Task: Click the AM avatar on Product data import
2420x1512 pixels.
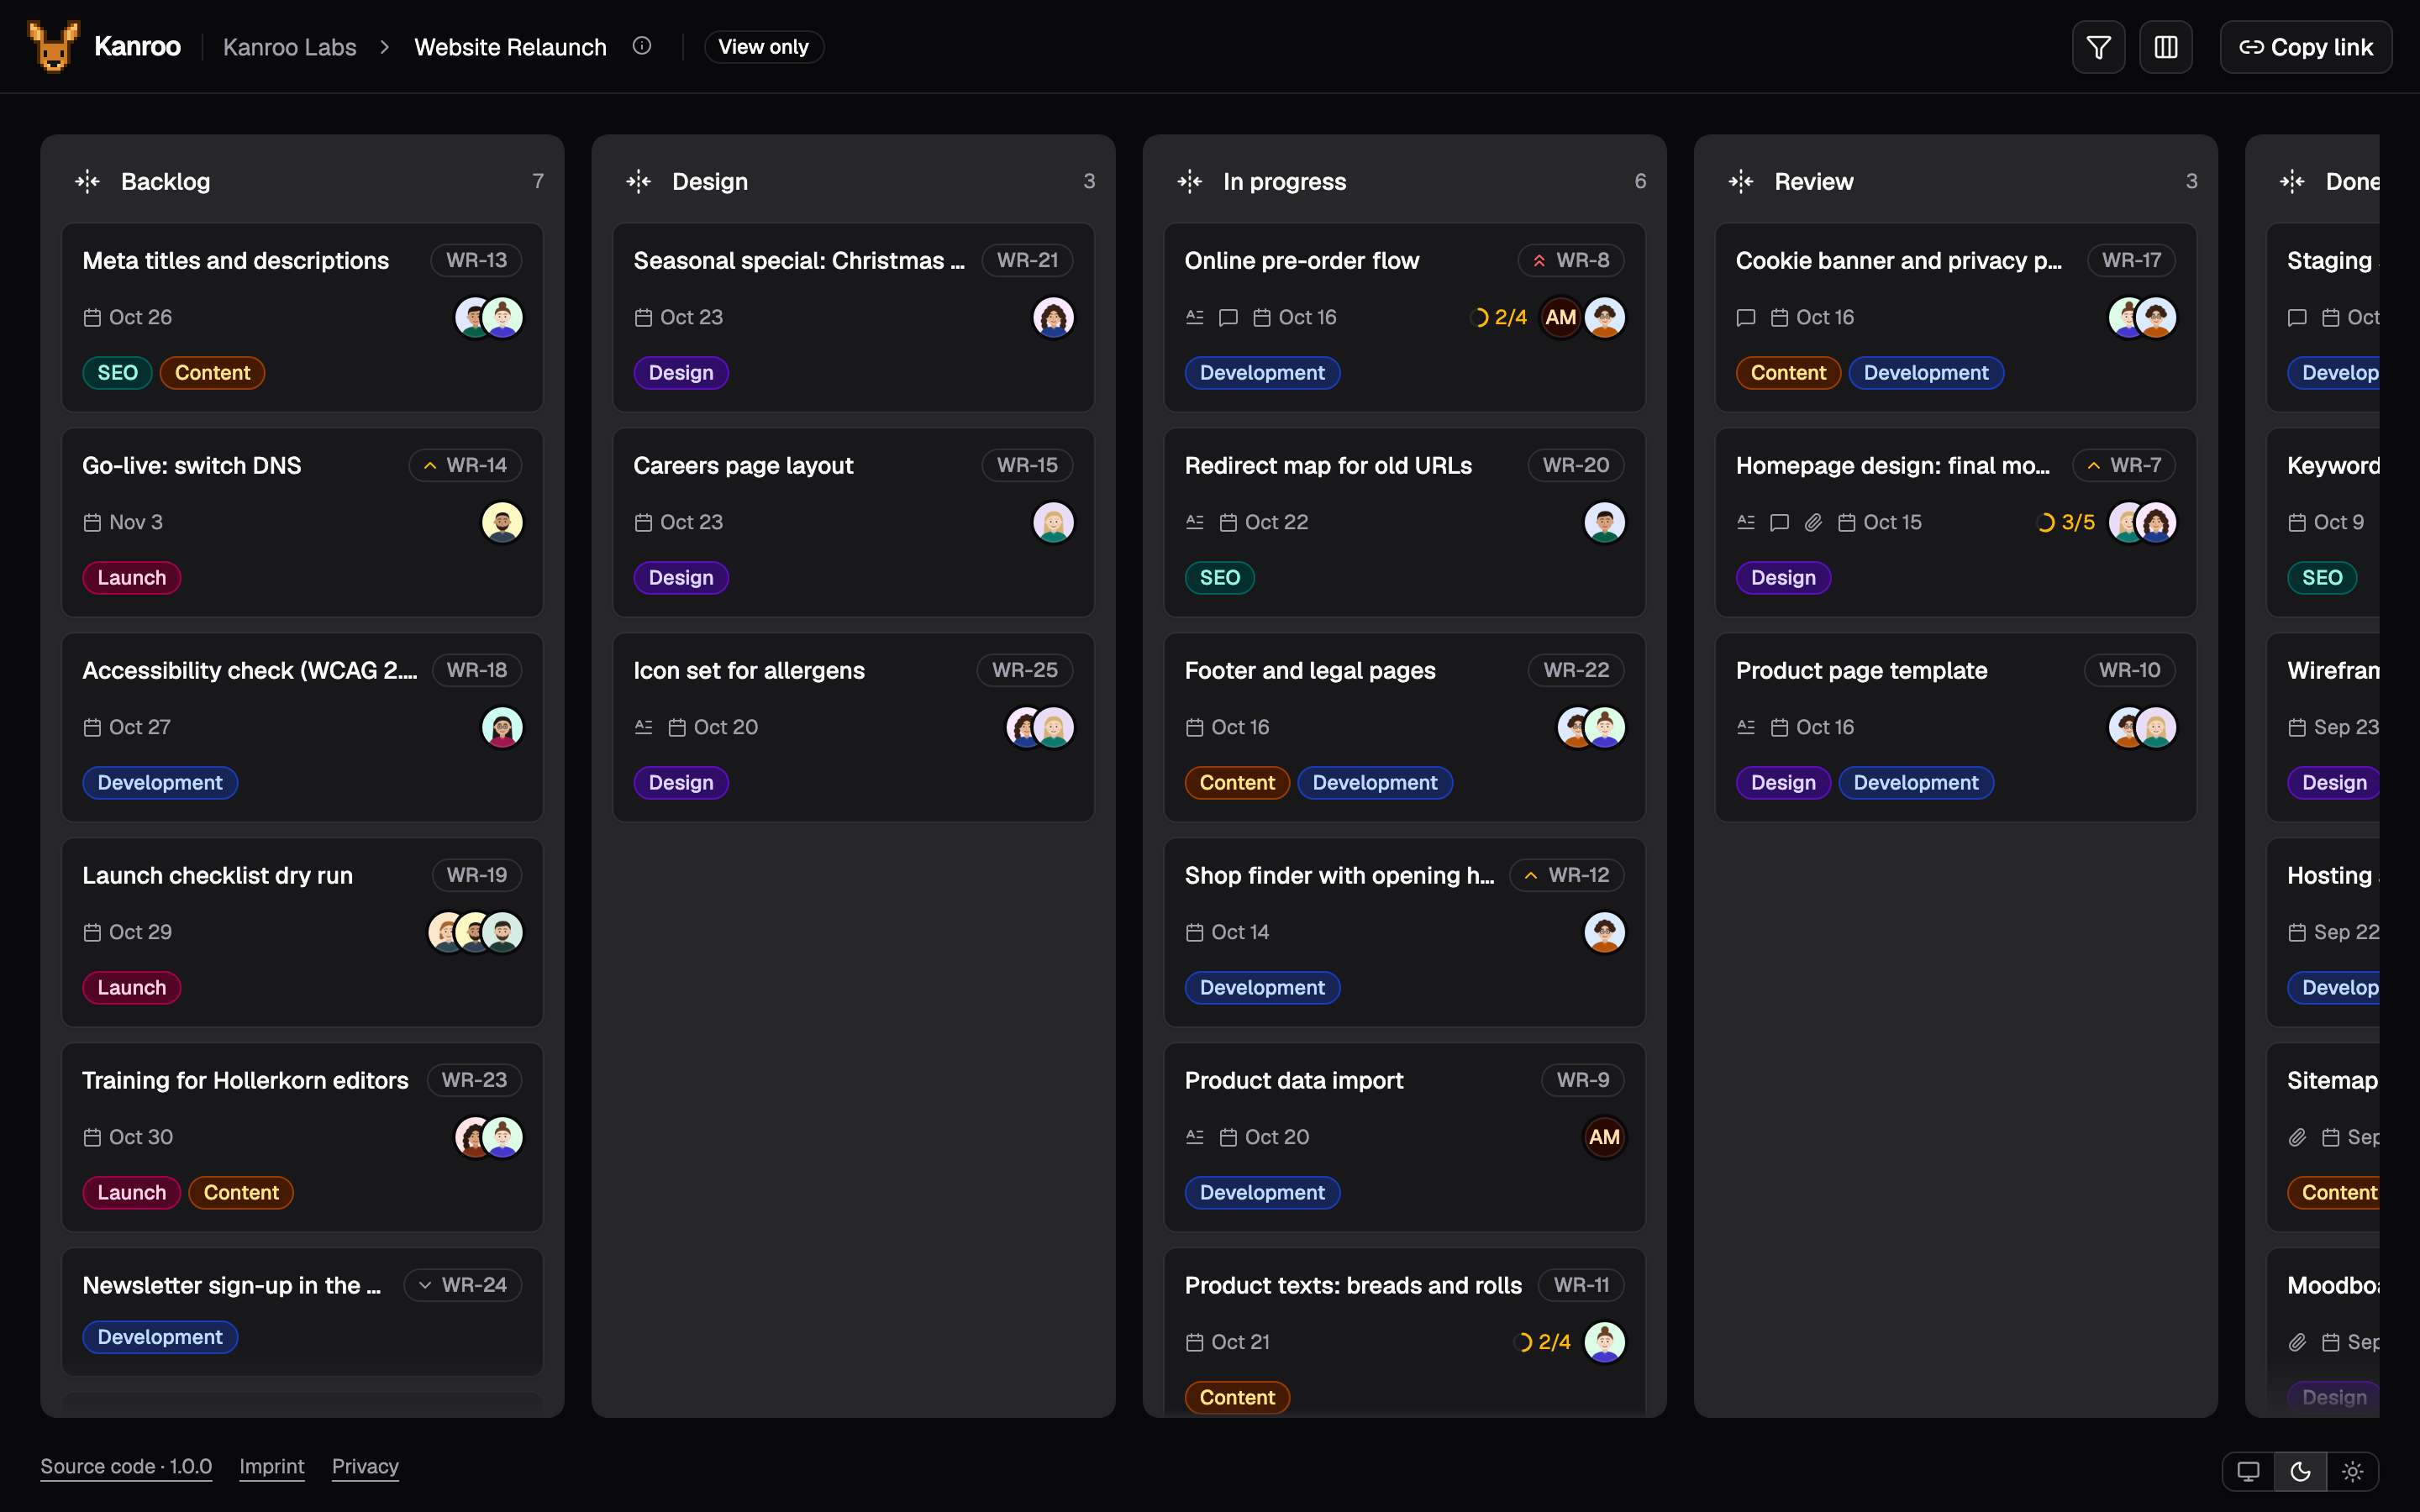Action: click(1604, 1137)
